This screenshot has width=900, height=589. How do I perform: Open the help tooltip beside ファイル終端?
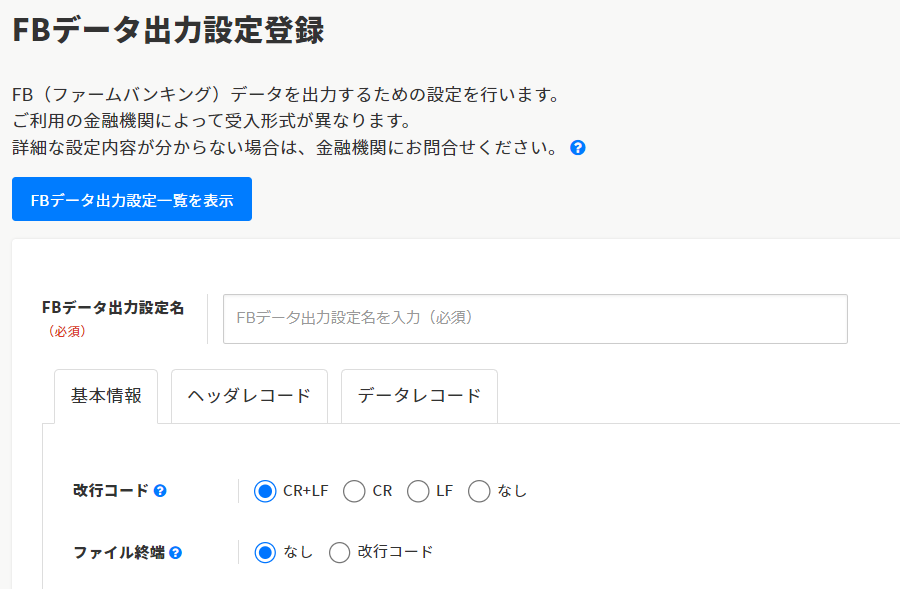point(176,552)
